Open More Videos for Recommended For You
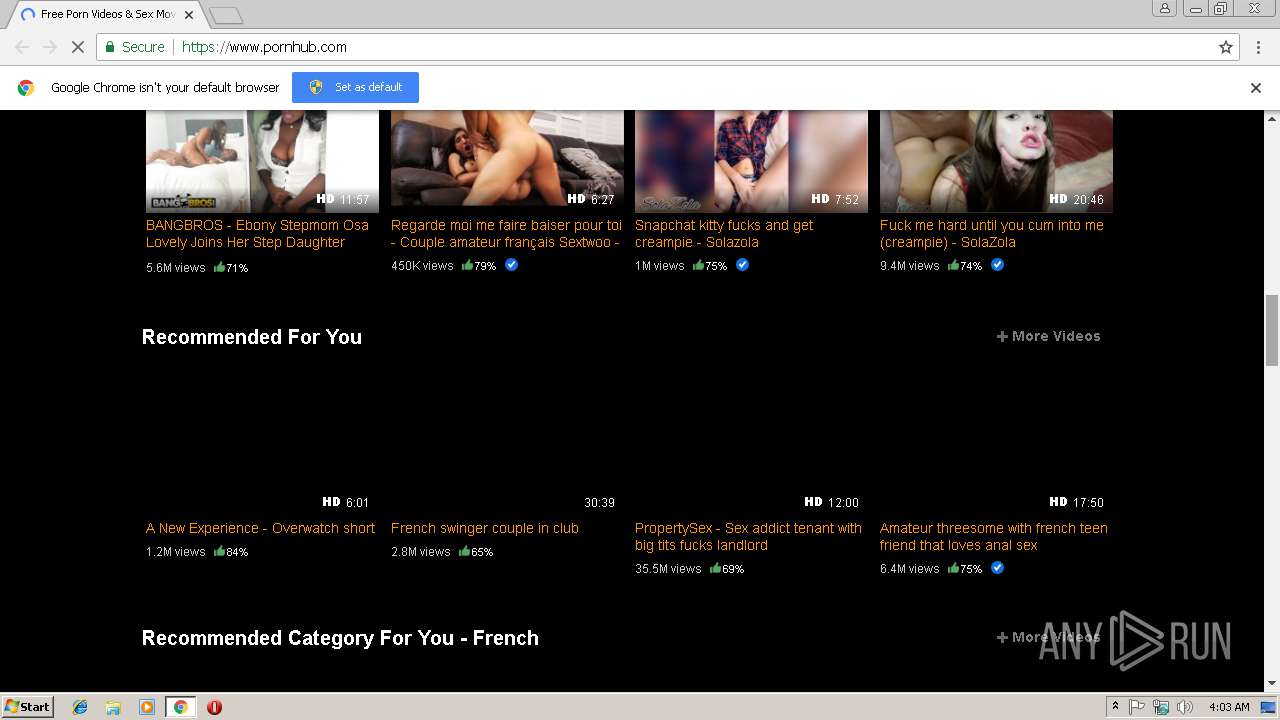The height and width of the screenshot is (720, 1280). click(1048, 336)
